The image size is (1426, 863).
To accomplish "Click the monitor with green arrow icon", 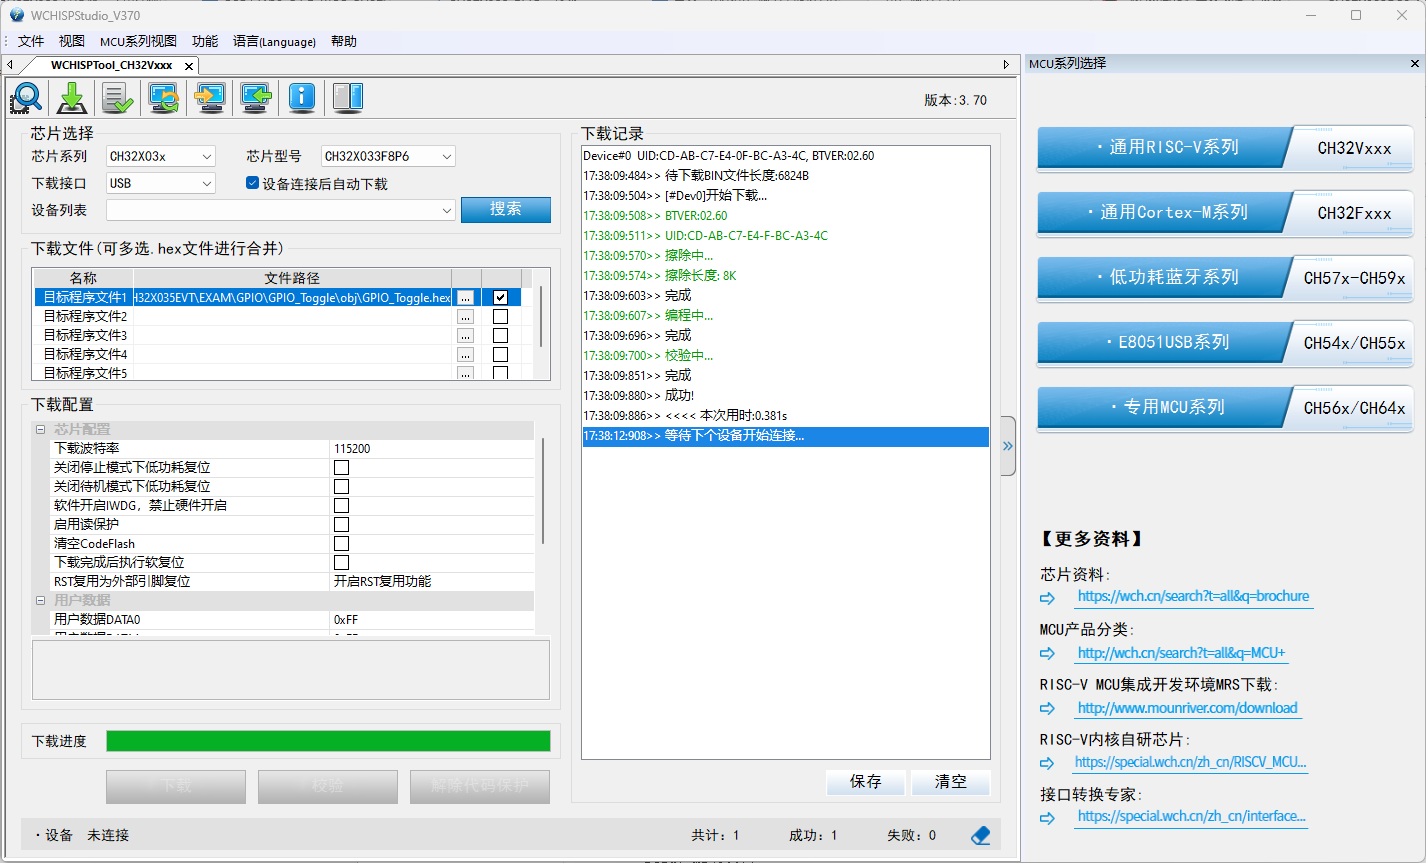I will [256, 97].
